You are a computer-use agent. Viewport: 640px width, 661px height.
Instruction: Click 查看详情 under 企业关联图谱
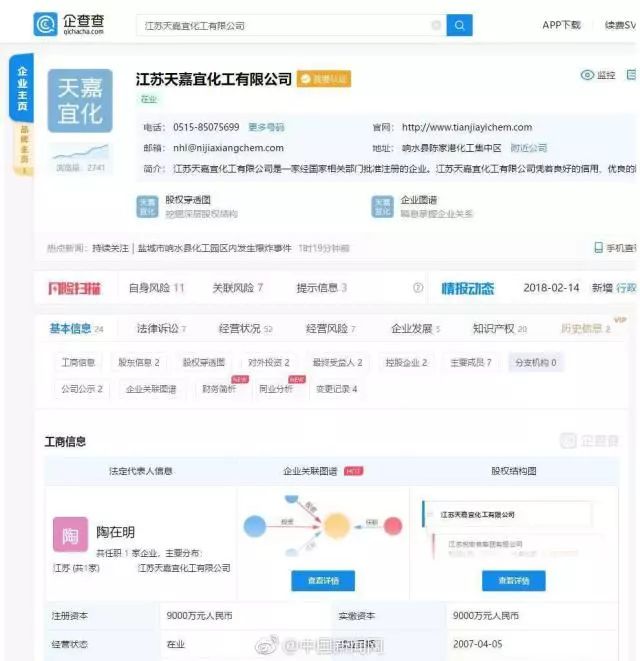point(323,580)
